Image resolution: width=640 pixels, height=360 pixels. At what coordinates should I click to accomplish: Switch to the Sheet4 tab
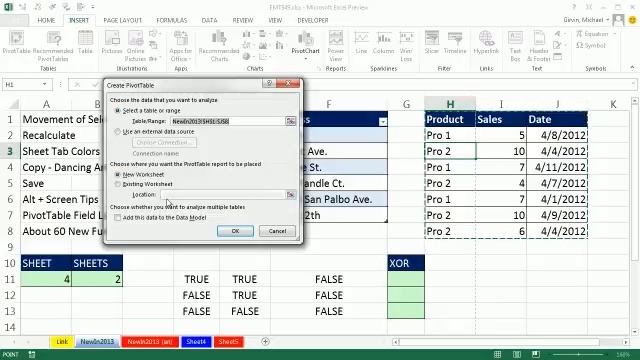point(196,342)
